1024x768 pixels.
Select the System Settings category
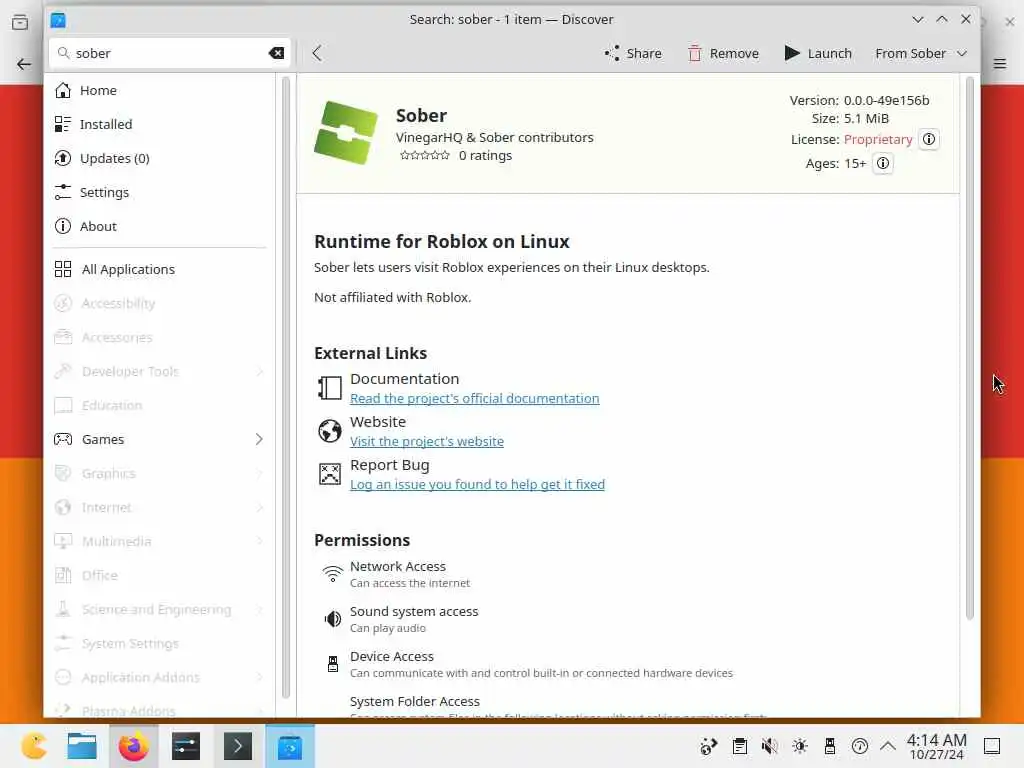coord(159,643)
